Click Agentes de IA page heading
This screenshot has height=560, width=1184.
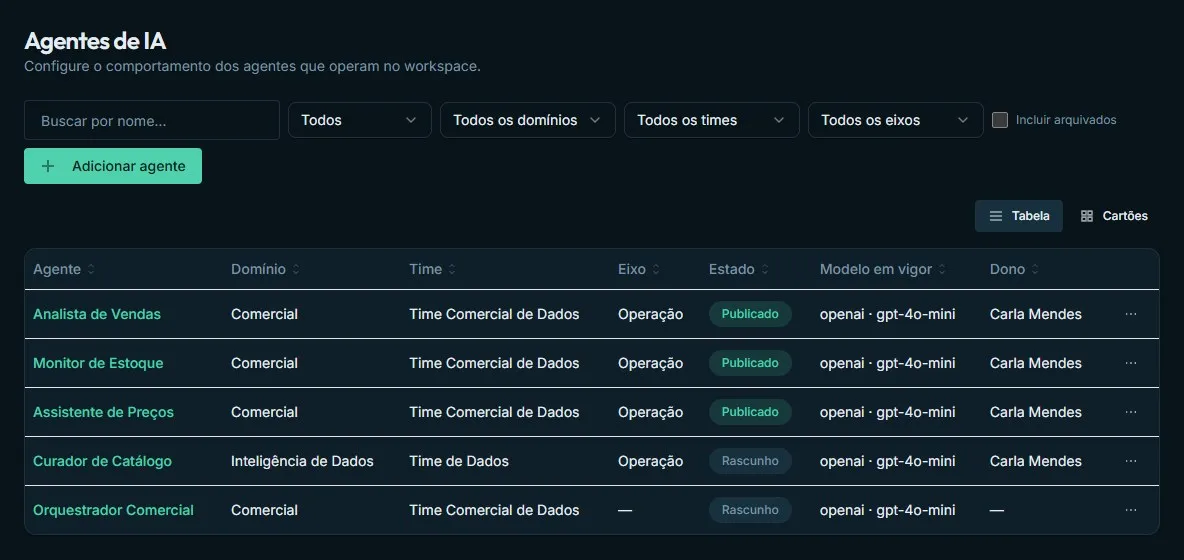click(x=95, y=41)
